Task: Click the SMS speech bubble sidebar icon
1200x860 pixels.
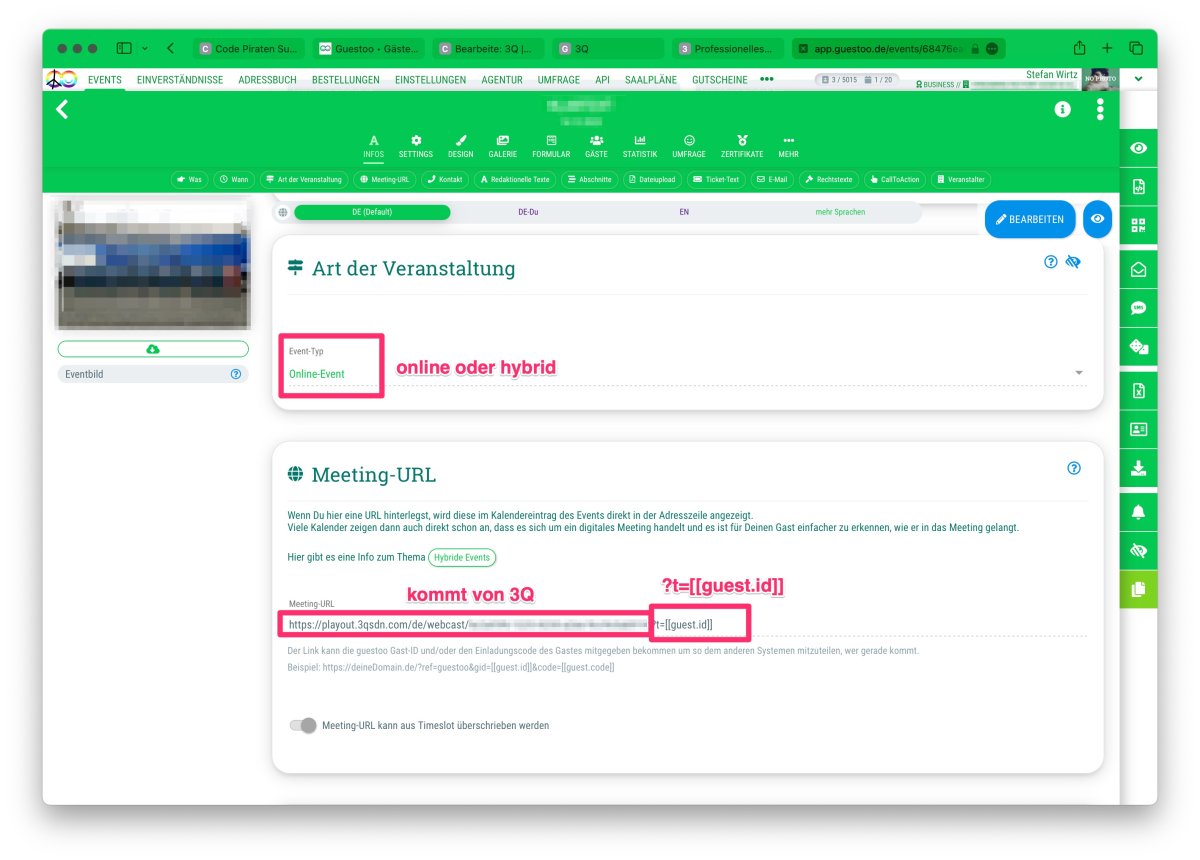Action: (1138, 308)
